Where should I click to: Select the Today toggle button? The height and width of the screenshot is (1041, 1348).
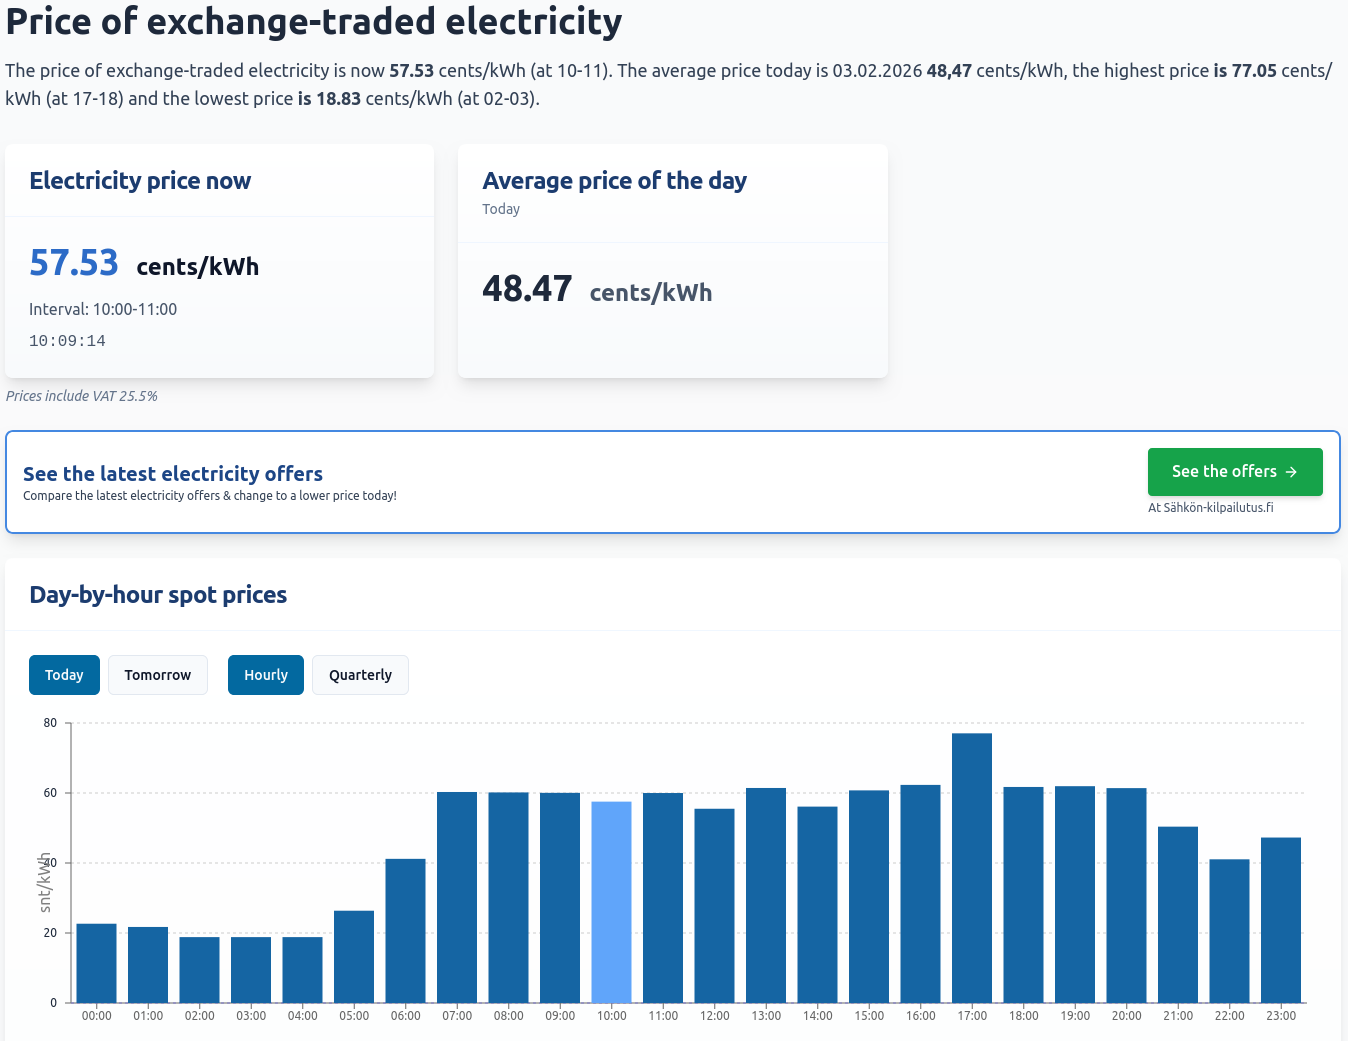tap(64, 675)
